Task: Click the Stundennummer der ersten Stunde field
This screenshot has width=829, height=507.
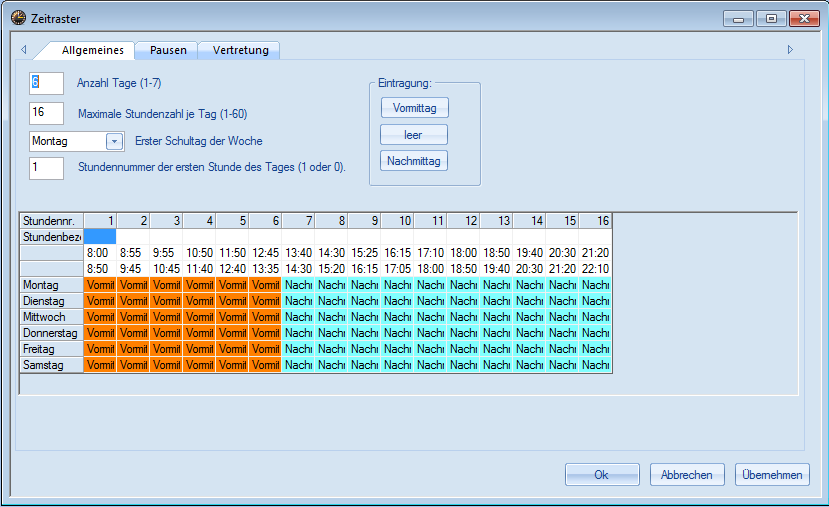Action: click(46, 168)
